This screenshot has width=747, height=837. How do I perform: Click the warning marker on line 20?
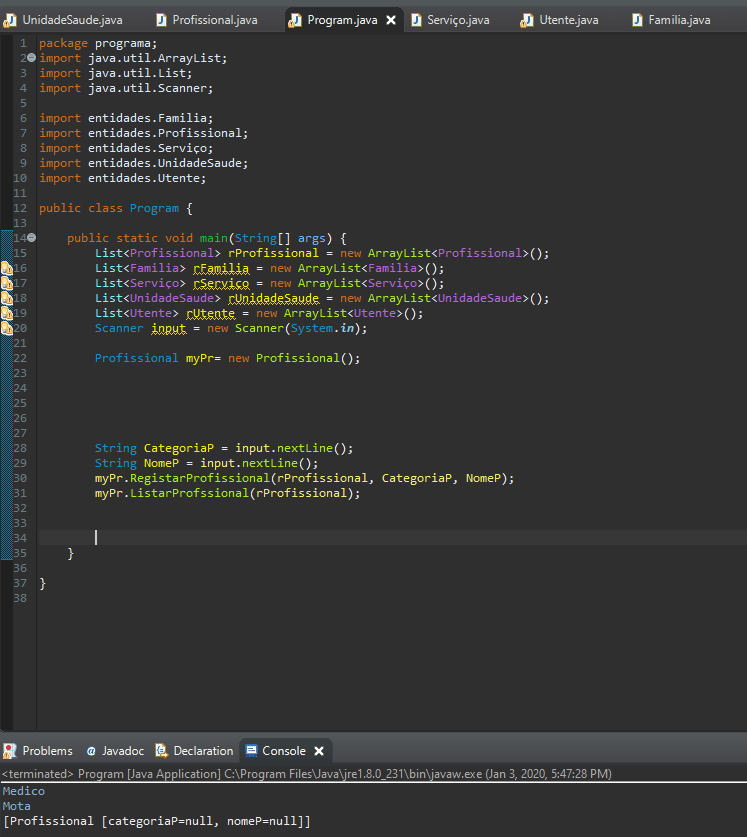pyautogui.click(x=6, y=328)
